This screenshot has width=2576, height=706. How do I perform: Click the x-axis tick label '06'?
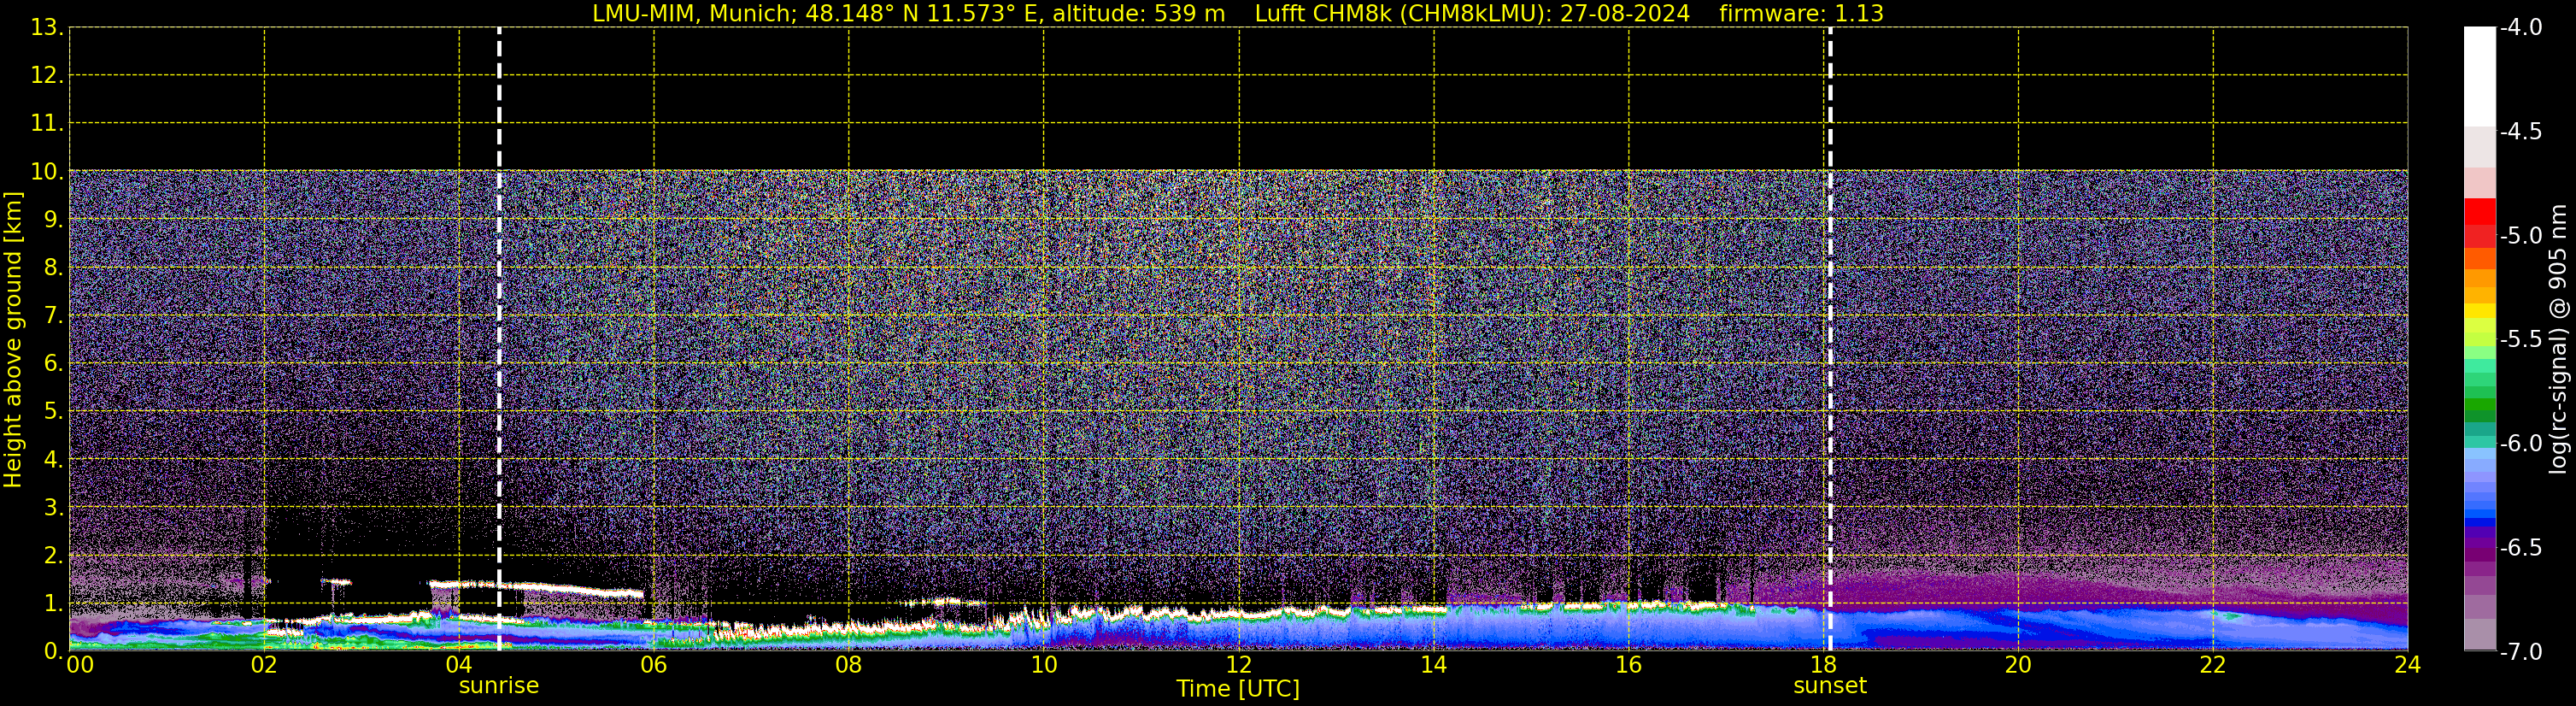point(654,665)
